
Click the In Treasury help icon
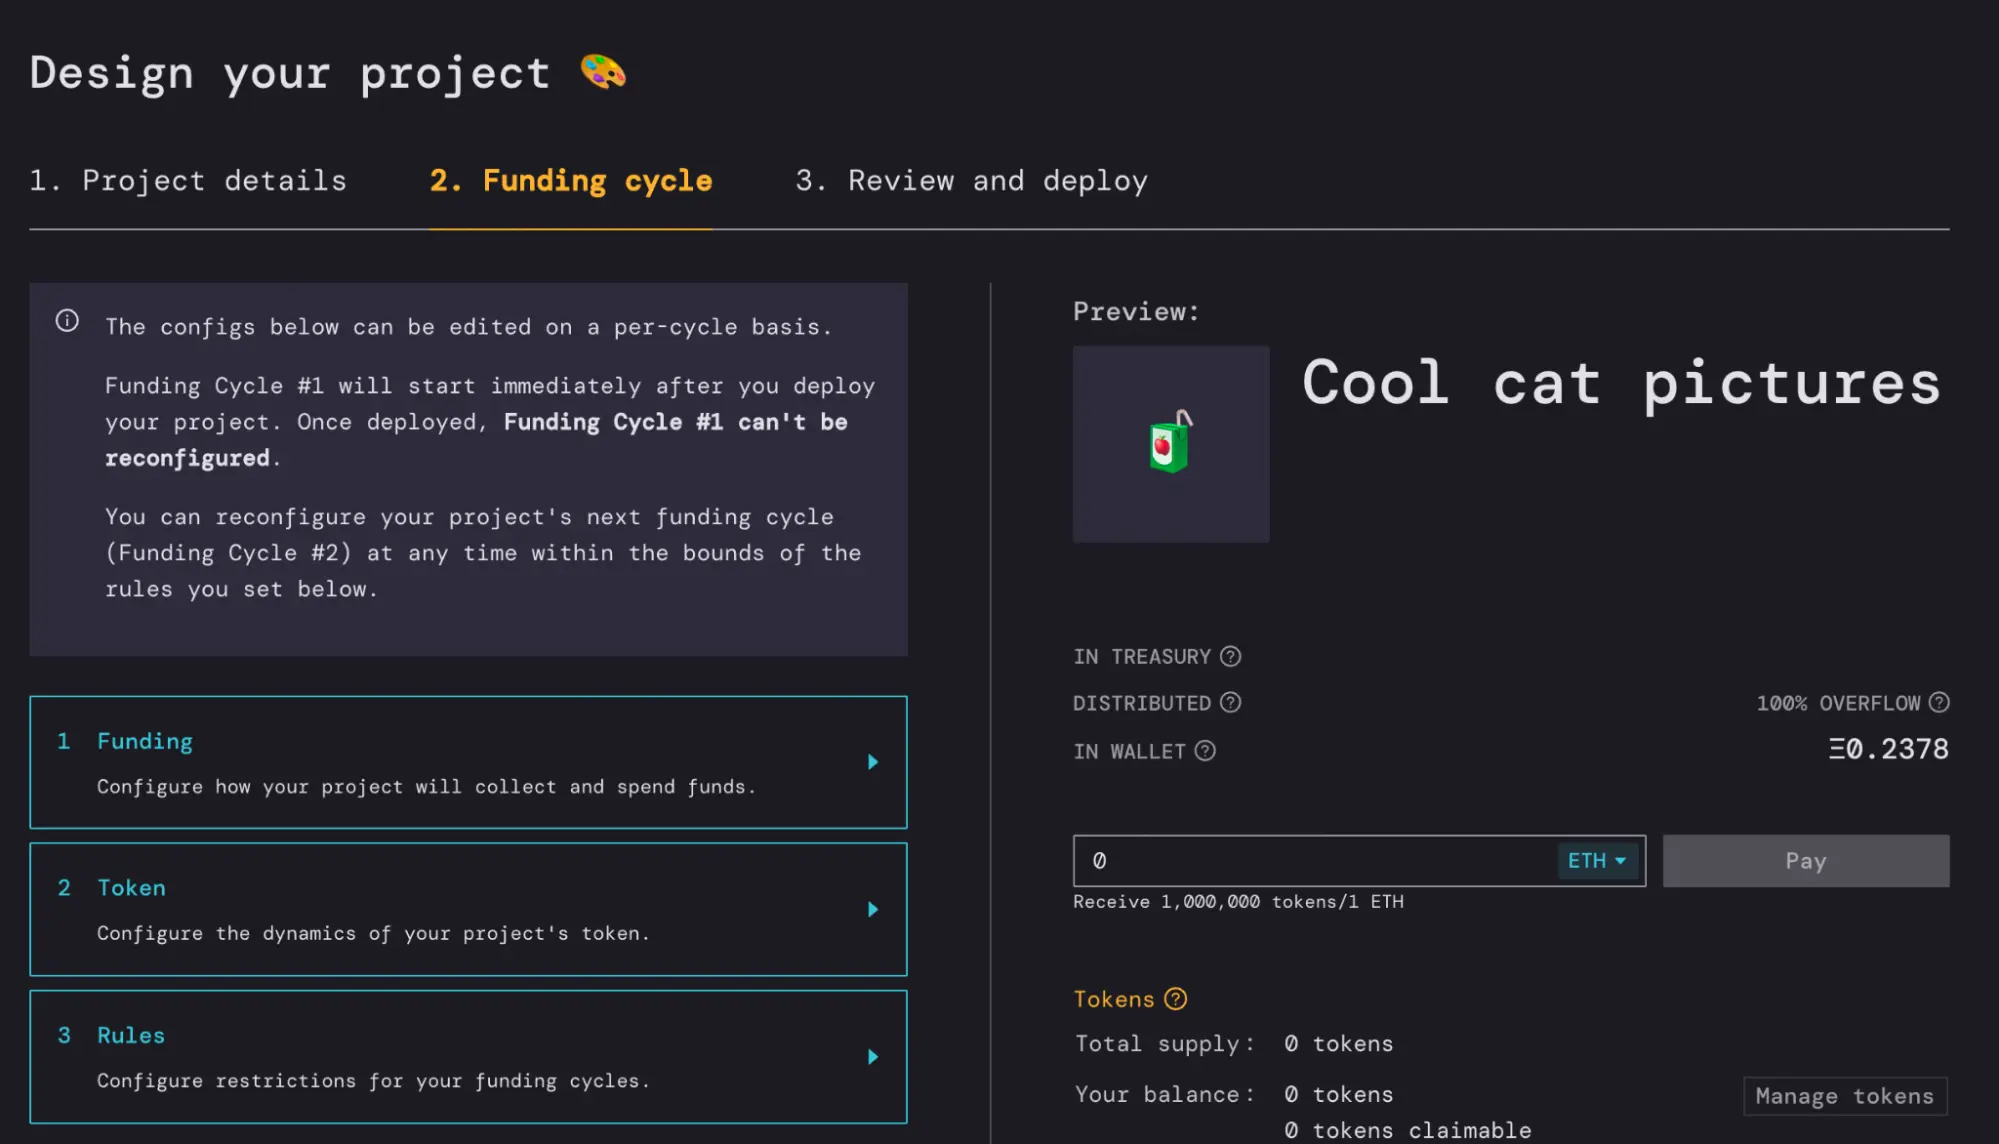click(1231, 656)
